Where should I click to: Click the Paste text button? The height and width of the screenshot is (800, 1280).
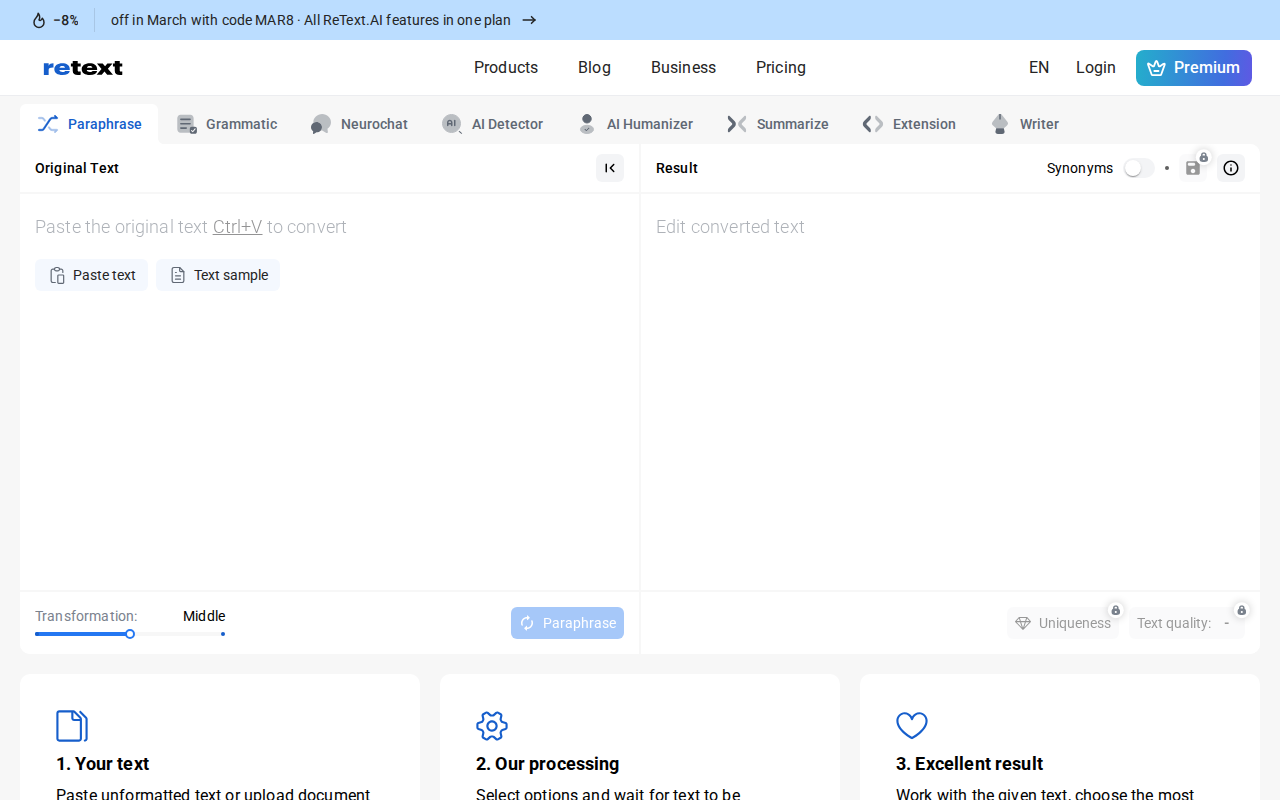91,275
